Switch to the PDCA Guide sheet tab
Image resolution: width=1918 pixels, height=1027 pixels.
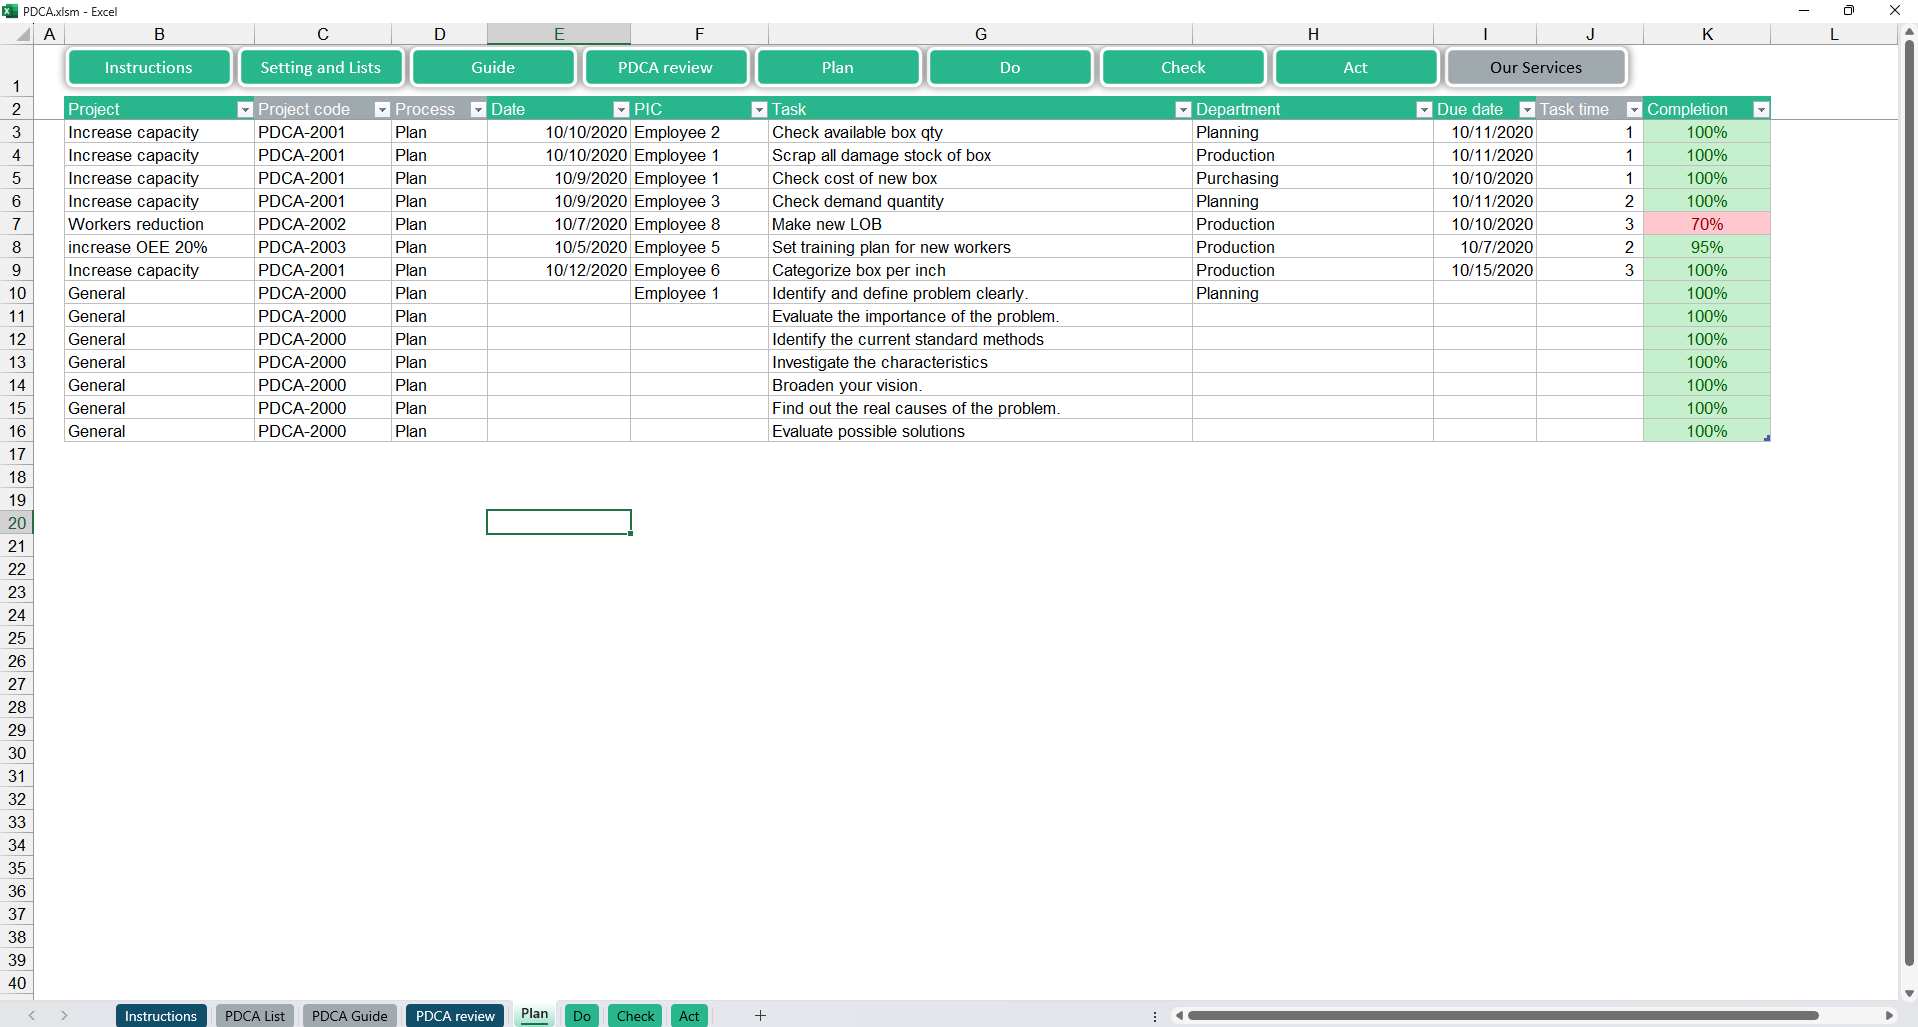349,1015
